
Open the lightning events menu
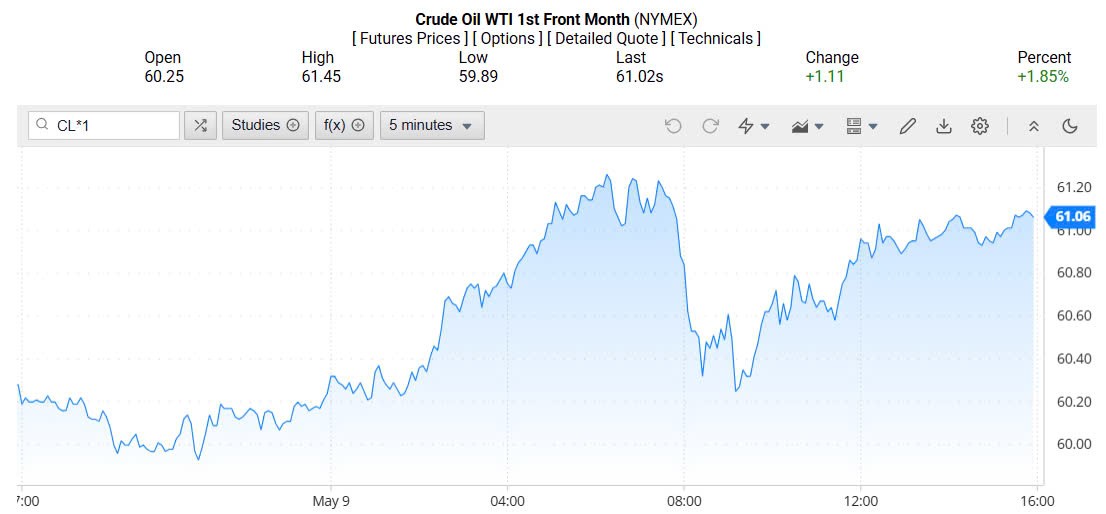[753, 126]
